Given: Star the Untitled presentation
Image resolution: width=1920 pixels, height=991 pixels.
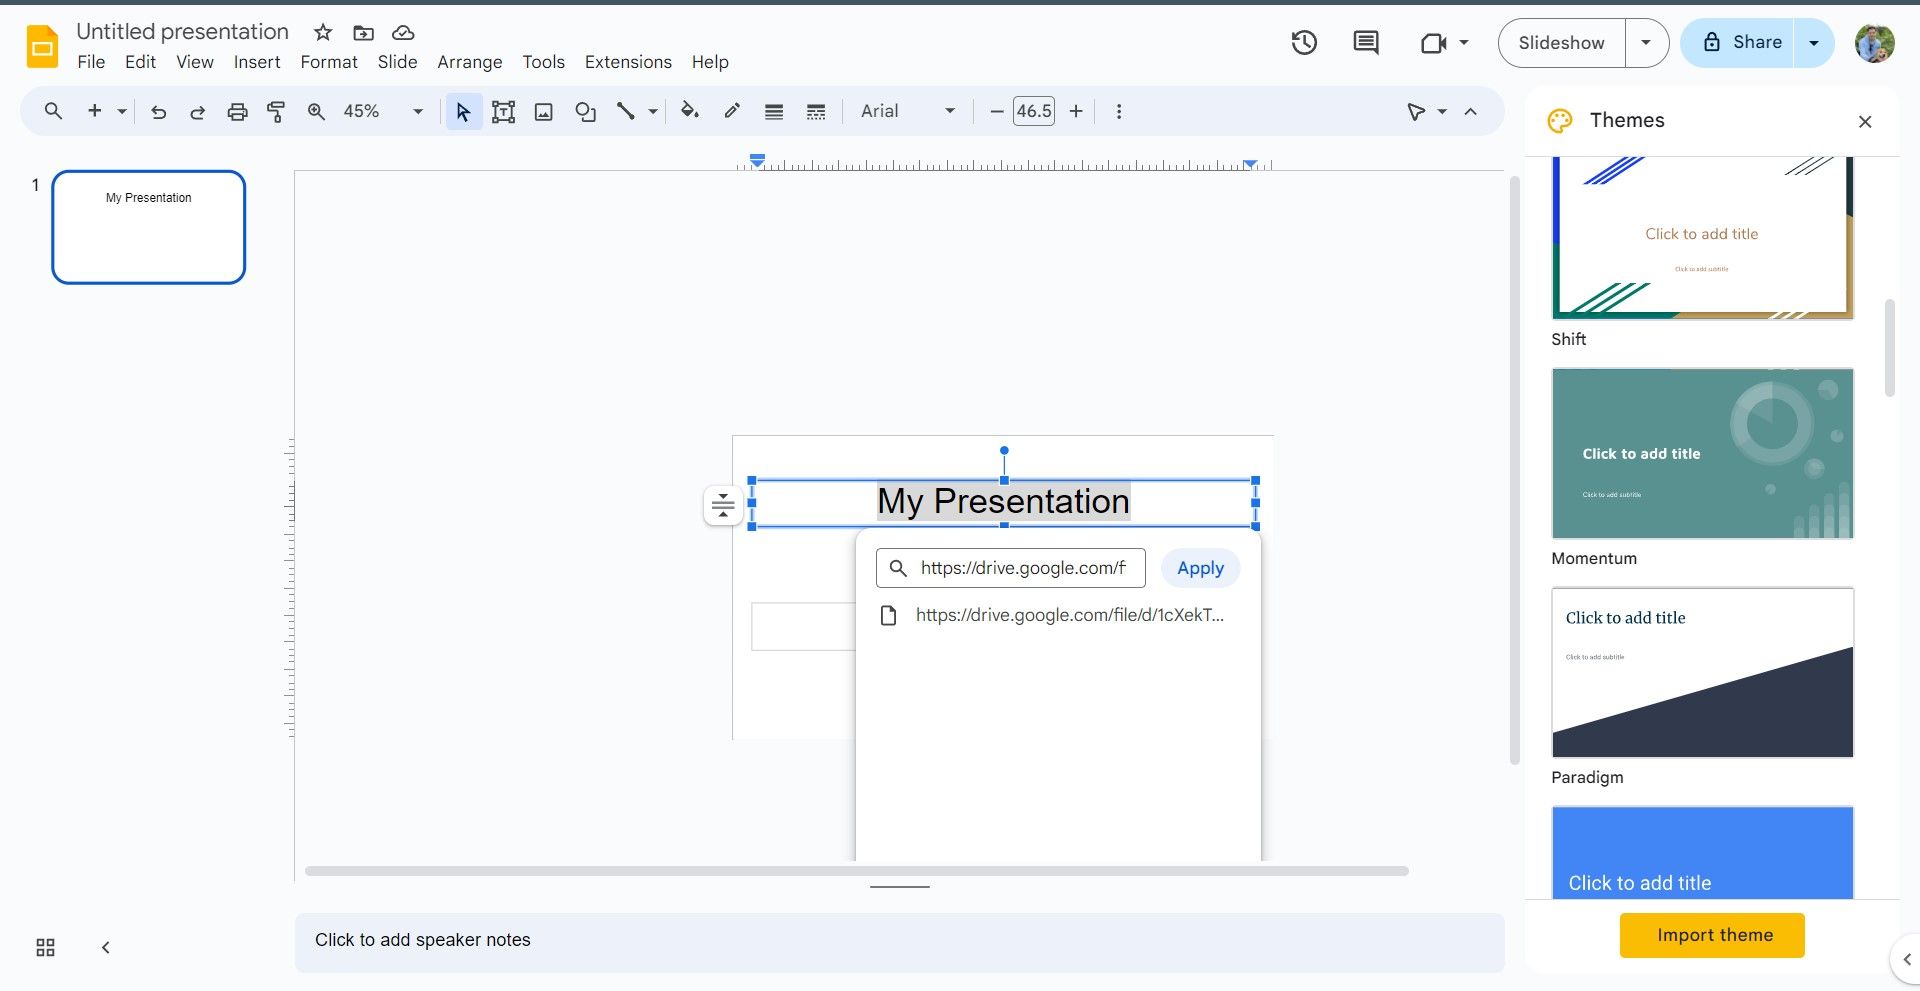Looking at the screenshot, I should (323, 32).
